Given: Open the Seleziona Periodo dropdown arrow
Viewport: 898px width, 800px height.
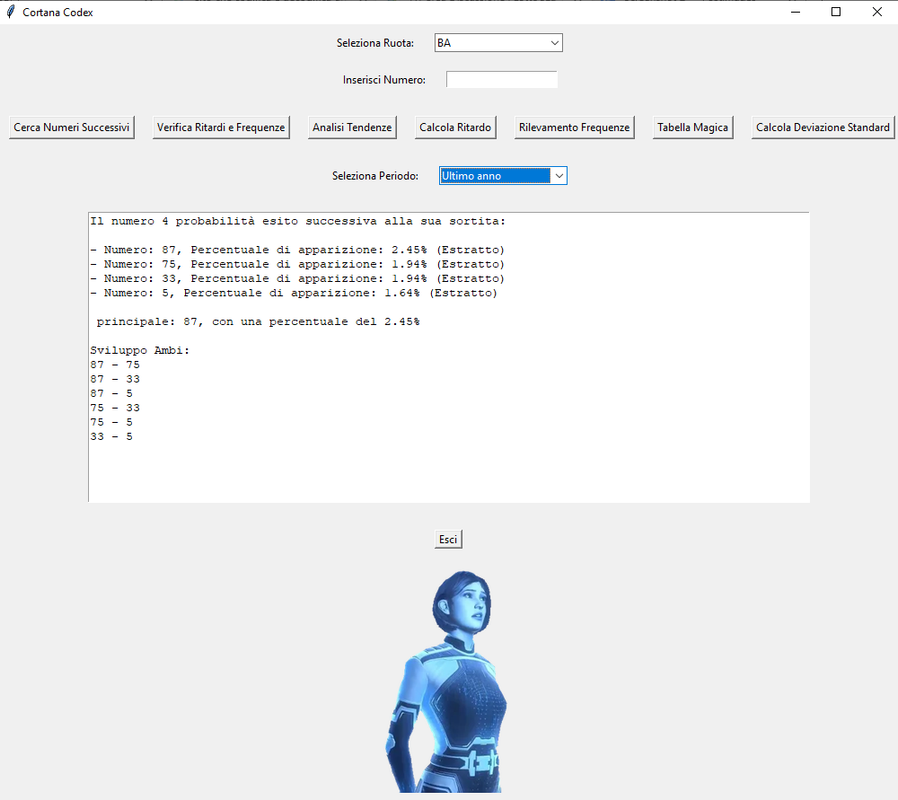Looking at the screenshot, I should 559,176.
